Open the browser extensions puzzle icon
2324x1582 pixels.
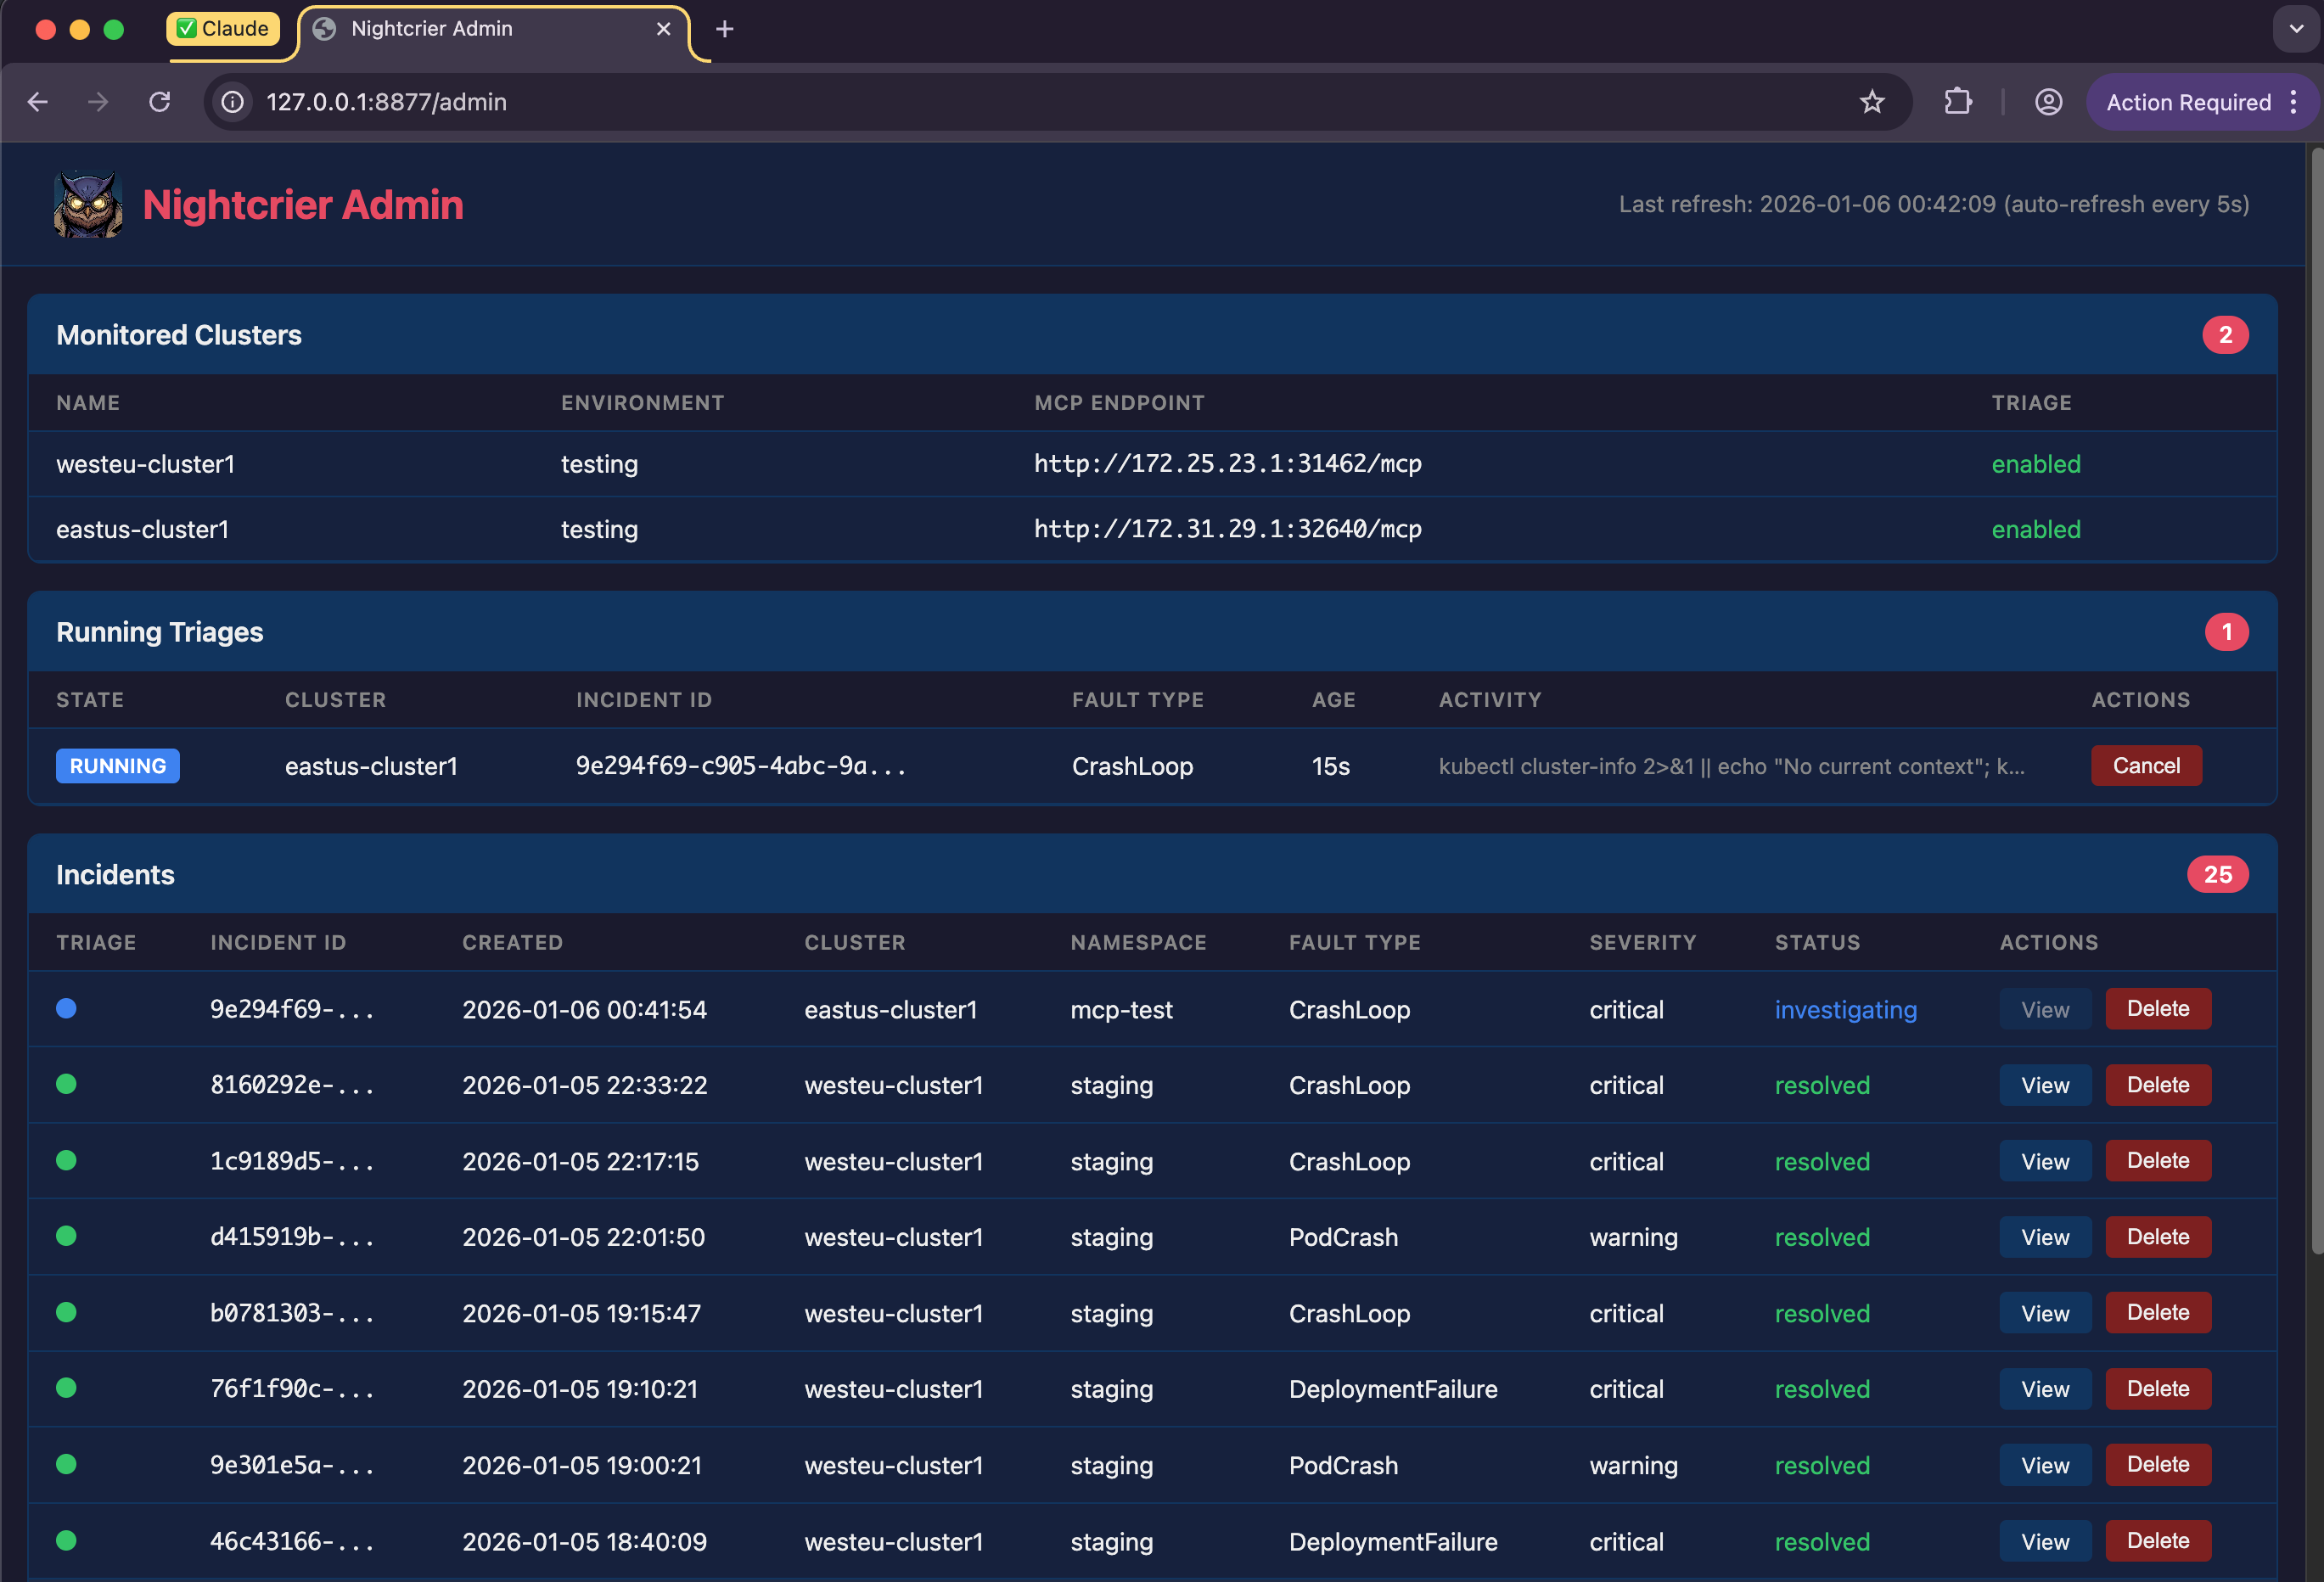tap(1958, 101)
